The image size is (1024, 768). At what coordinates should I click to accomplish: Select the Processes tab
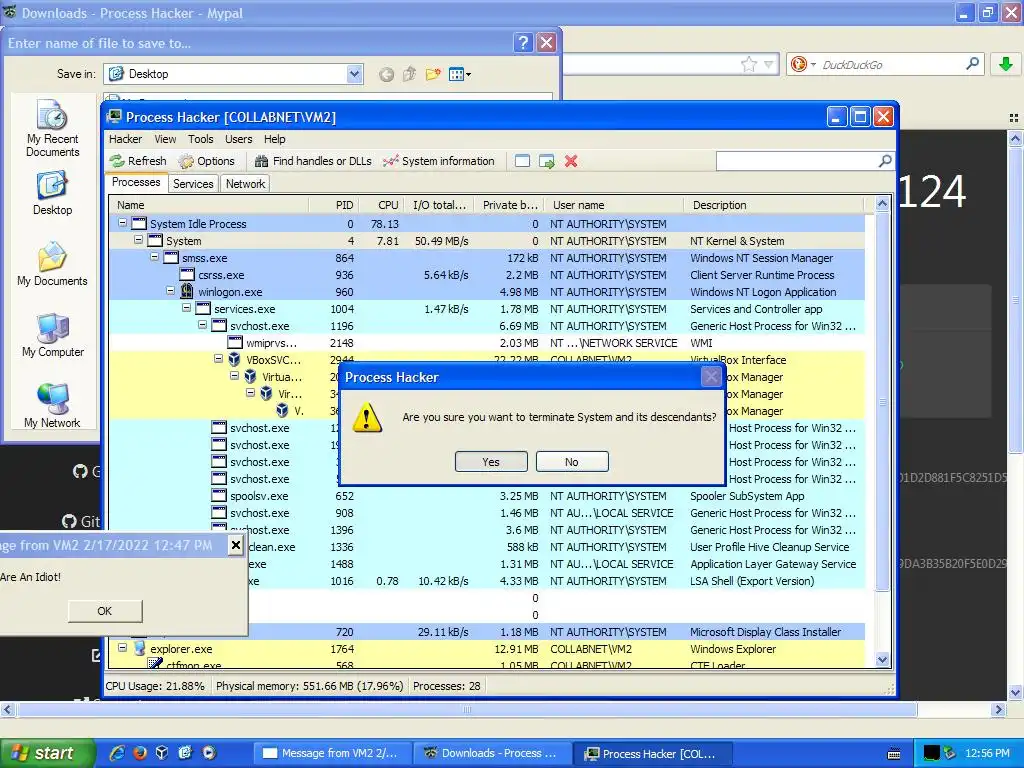136,182
